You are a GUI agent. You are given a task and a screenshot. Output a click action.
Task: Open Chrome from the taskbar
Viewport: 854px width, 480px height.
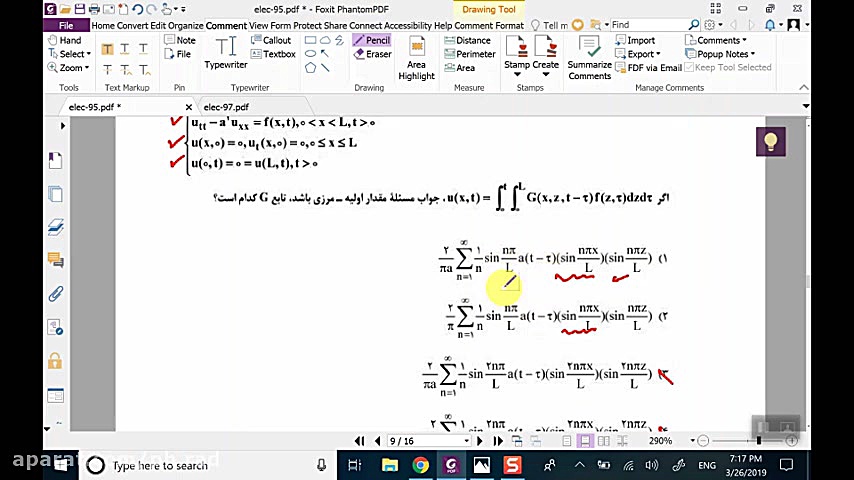(420, 465)
